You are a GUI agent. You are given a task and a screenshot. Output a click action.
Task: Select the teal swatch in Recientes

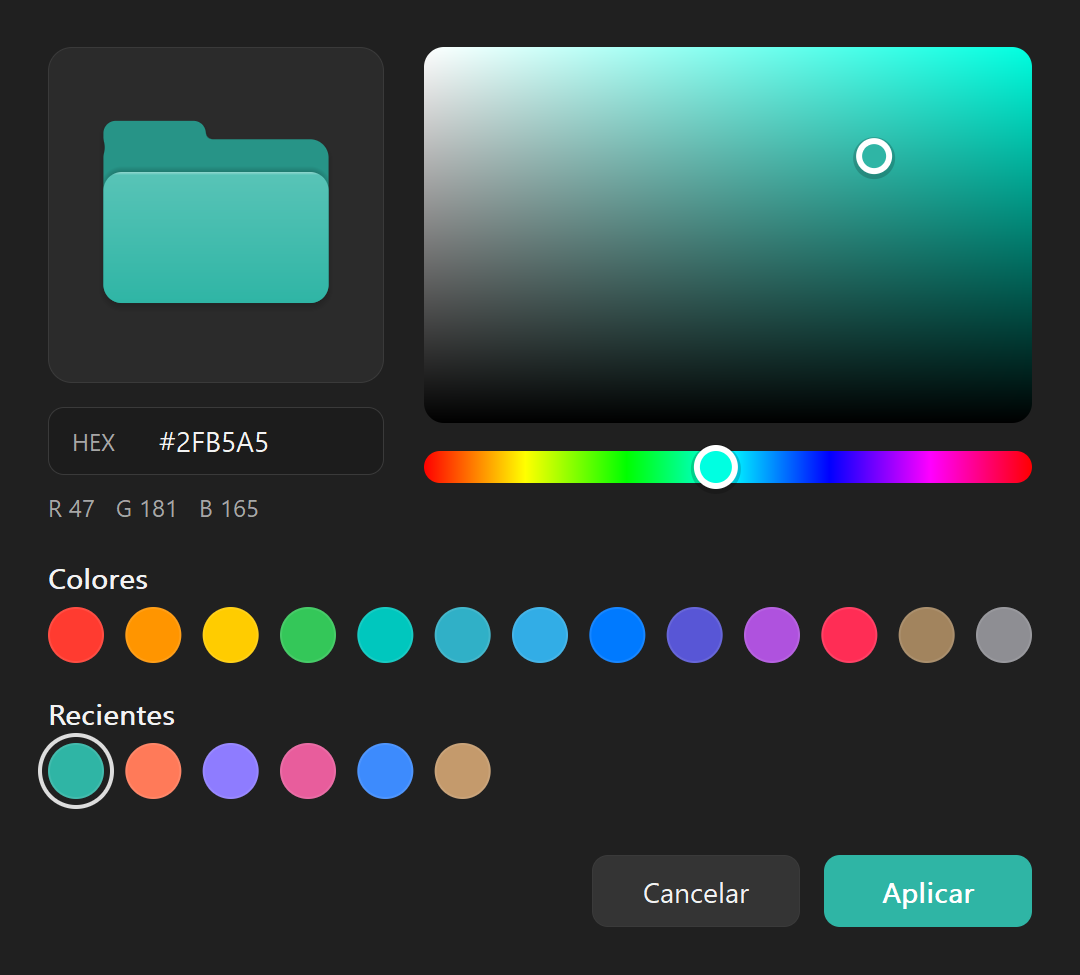pos(76,771)
